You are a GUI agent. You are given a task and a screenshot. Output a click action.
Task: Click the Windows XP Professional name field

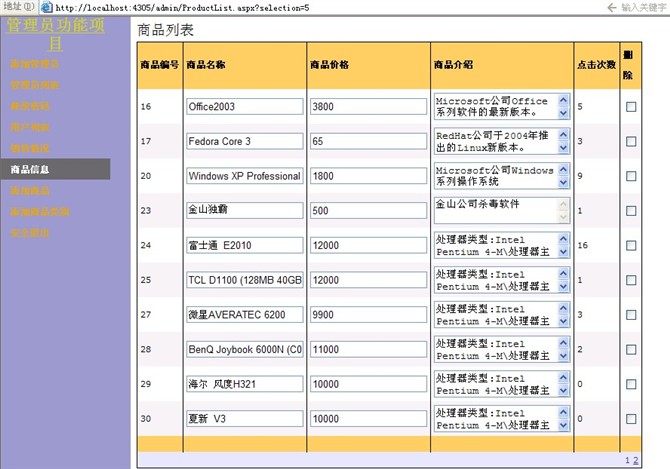pyautogui.click(x=245, y=176)
